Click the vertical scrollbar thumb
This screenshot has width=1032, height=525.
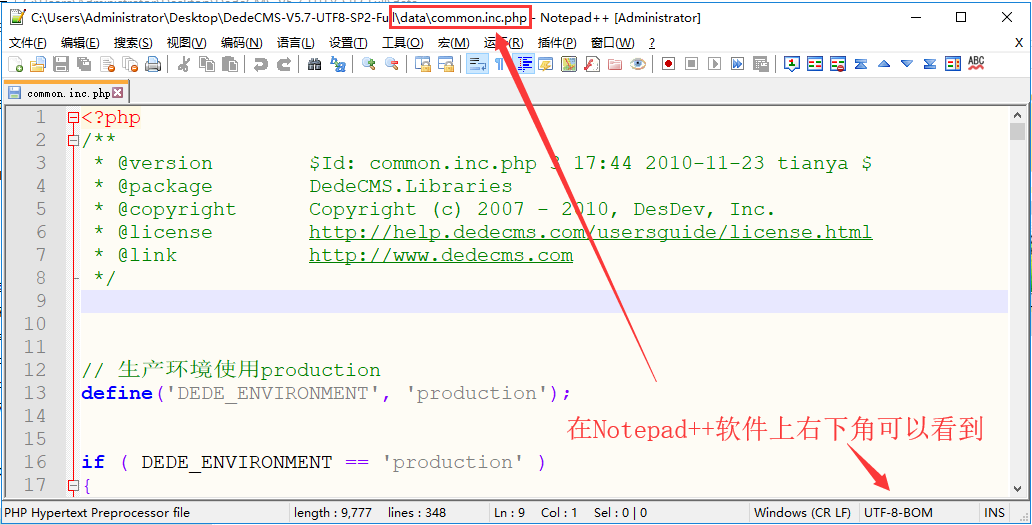[1018, 131]
